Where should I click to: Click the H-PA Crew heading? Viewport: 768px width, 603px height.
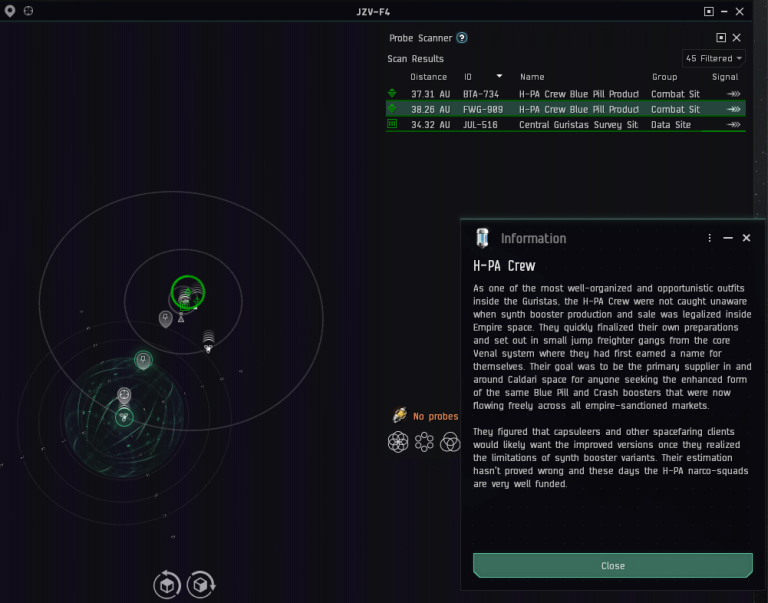click(504, 266)
